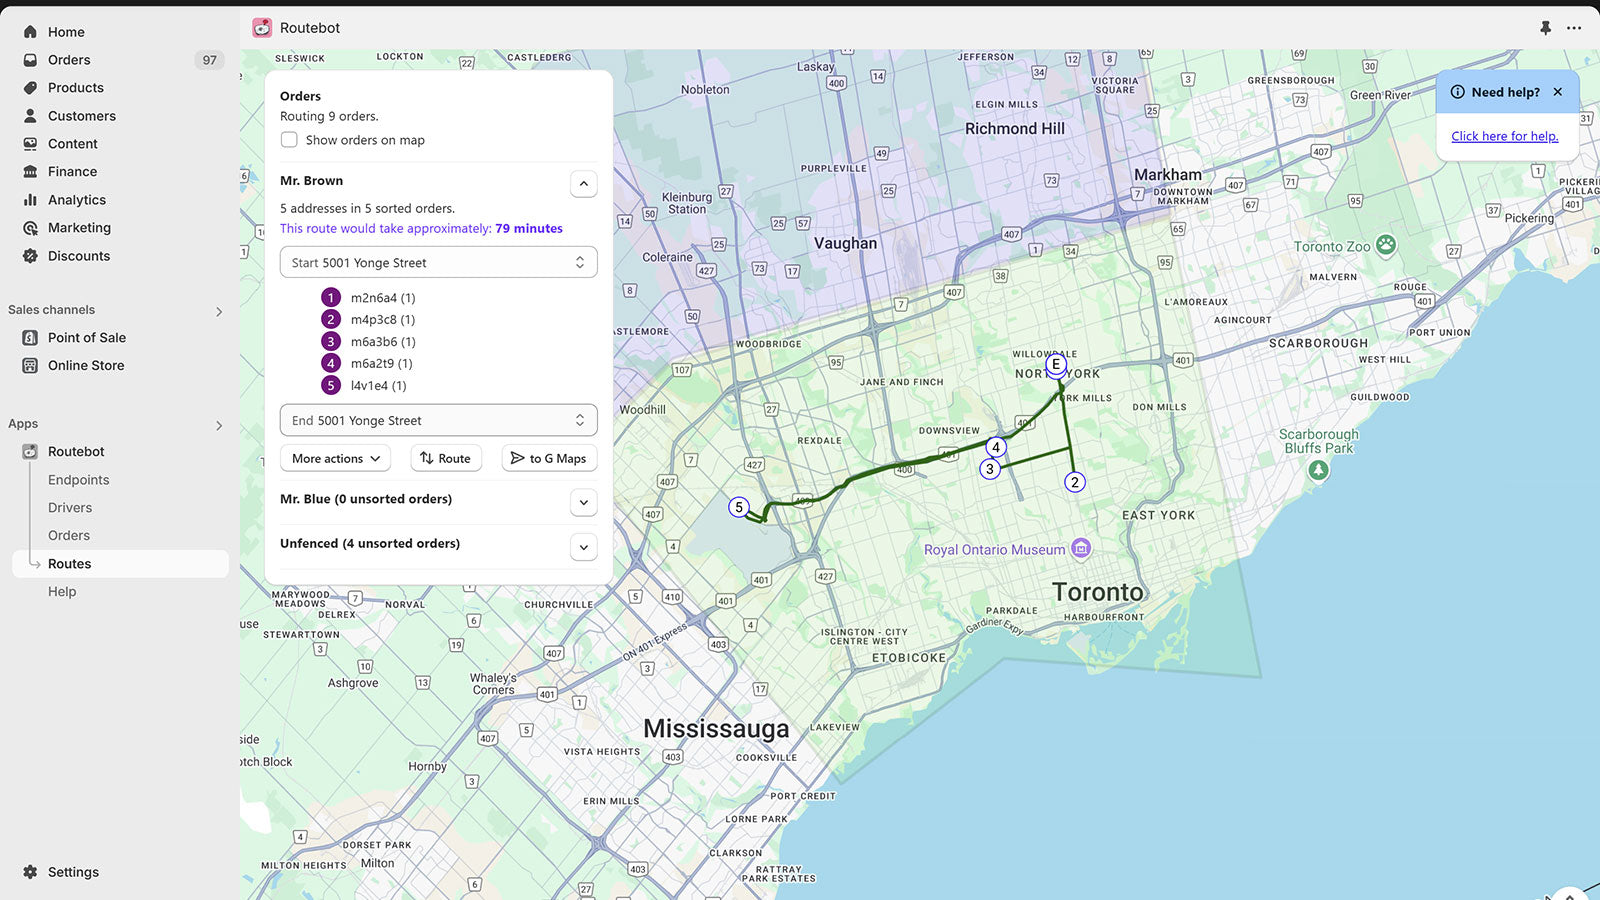The image size is (1600, 900).
Task: Click the Scarborough Bluffs Park pin
Action: tap(1318, 470)
